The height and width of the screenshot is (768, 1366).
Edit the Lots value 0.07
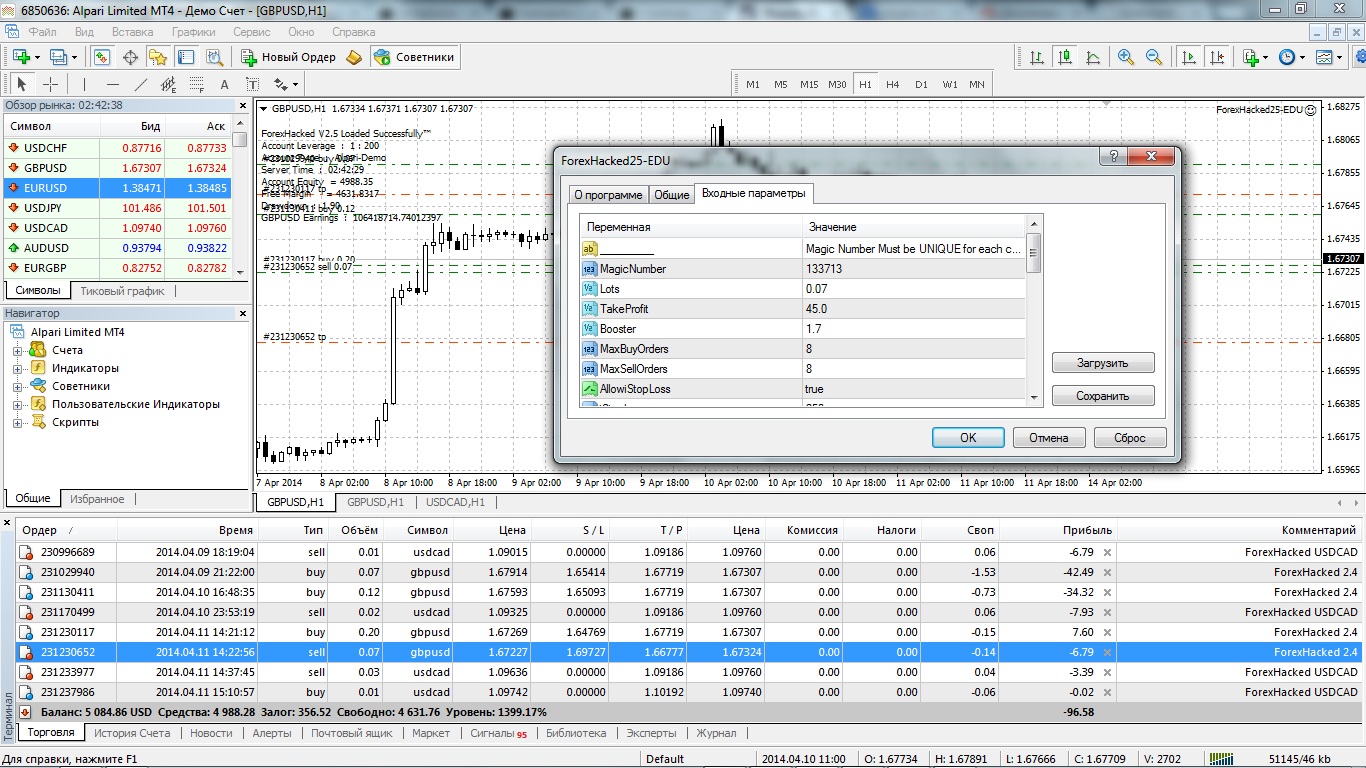click(914, 289)
